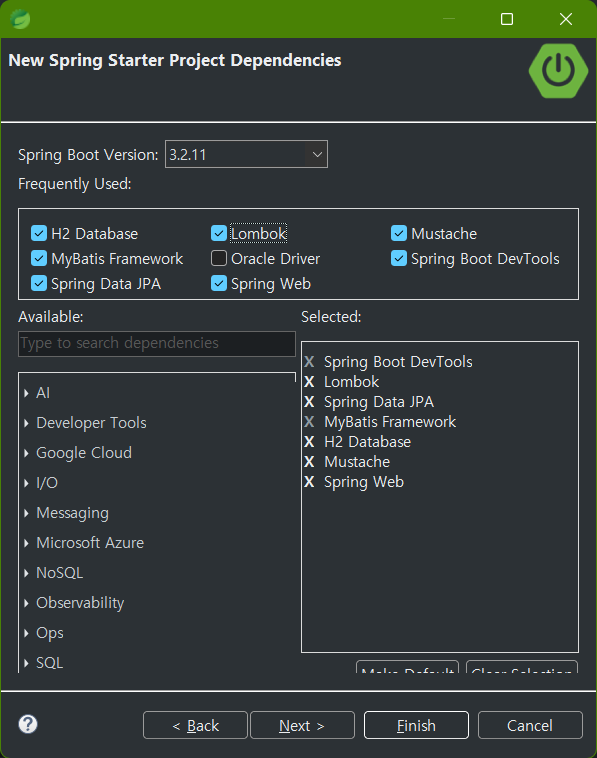
Task: Select 'Lombok' in the Selected list
Action: (x=351, y=382)
